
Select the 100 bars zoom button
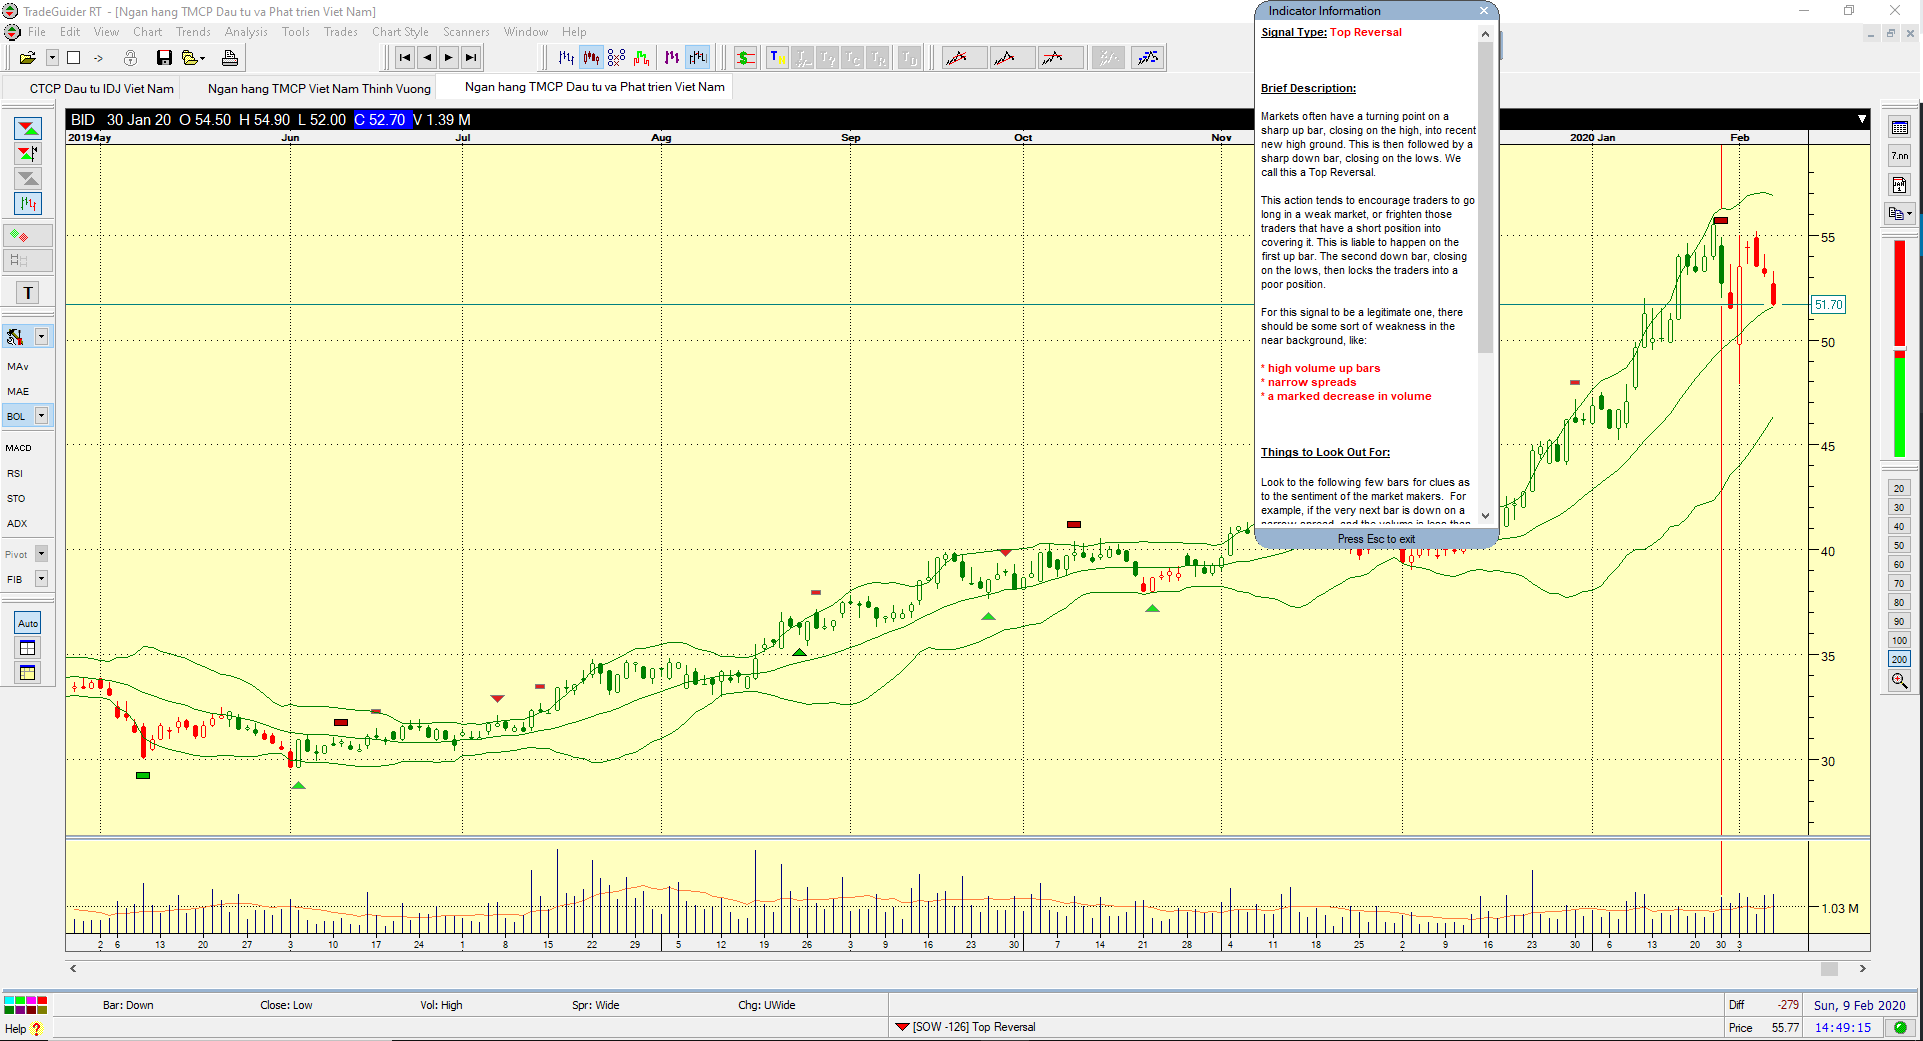point(1899,641)
